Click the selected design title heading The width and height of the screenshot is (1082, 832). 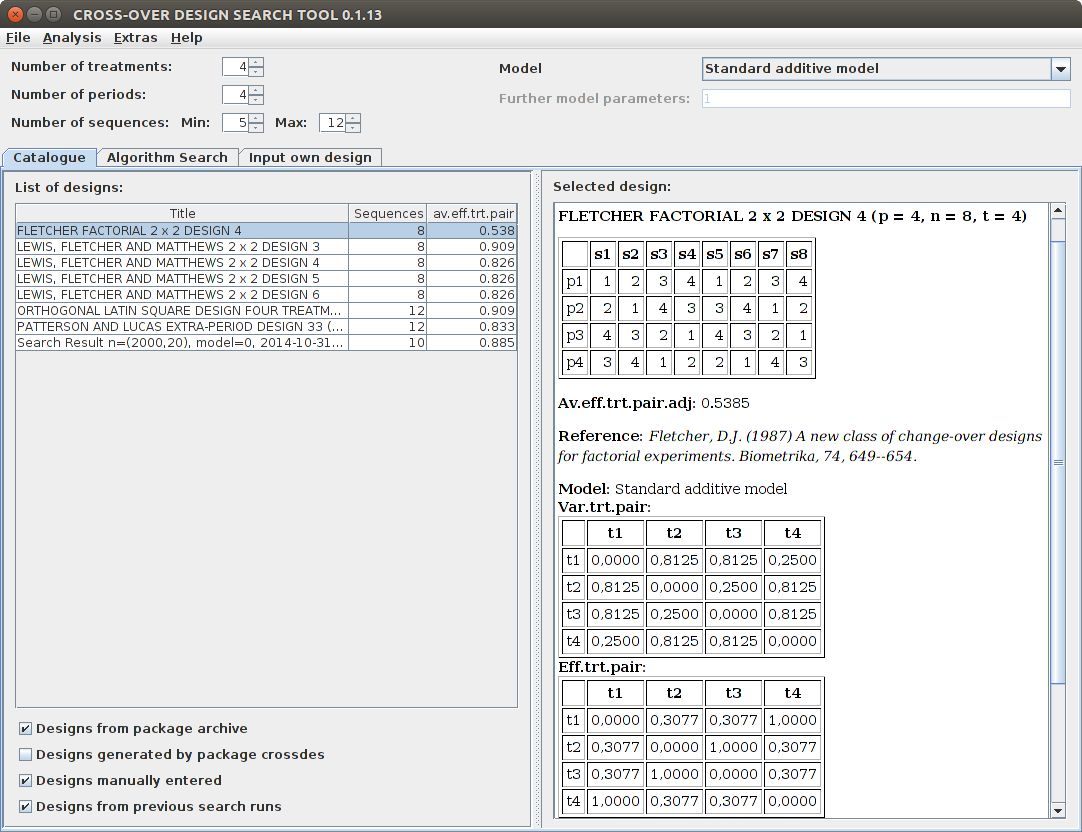click(x=792, y=216)
